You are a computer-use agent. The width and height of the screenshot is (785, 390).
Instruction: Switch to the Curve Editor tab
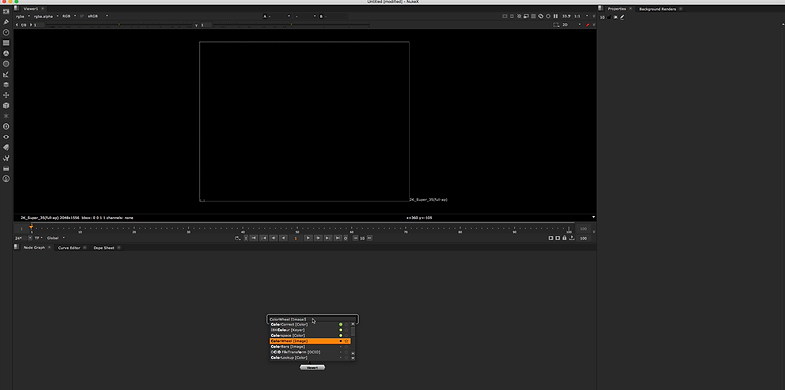coord(69,247)
